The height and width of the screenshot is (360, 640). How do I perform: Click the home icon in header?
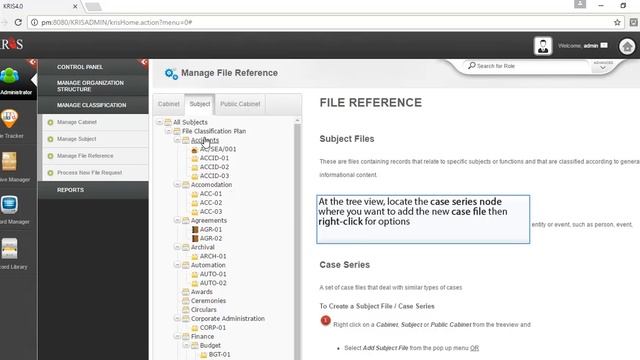(x=627, y=47)
